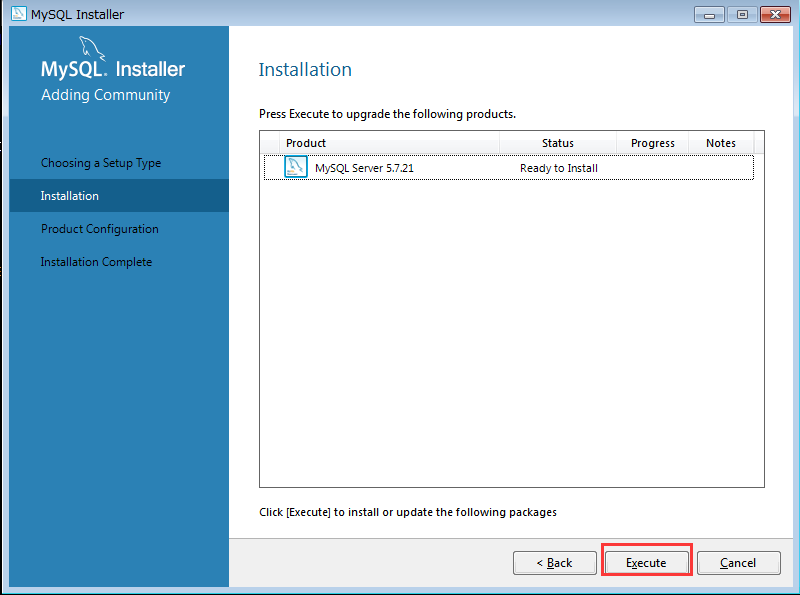Click the Notes column header
Viewport: 800px width, 595px height.
pyautogui.click(x=721, y=143)
